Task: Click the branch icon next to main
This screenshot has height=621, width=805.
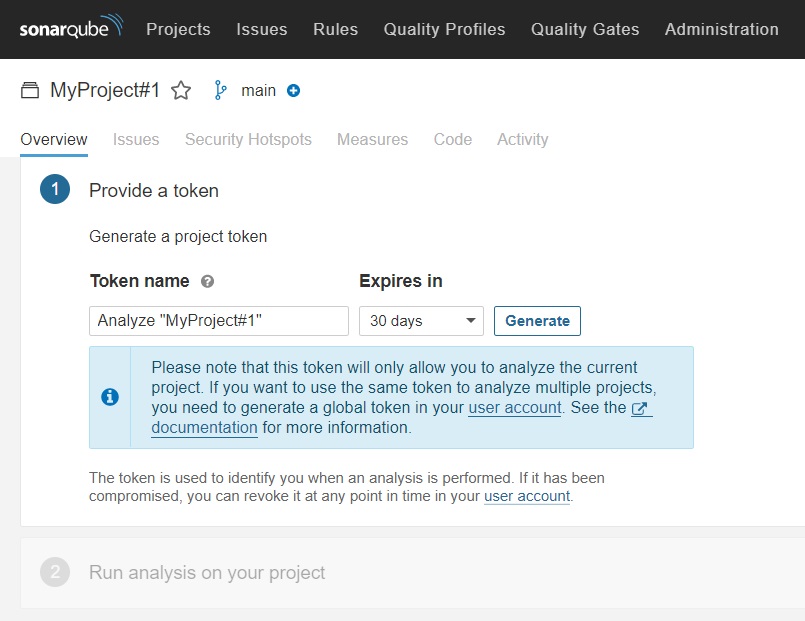Action: coord(220,90)
